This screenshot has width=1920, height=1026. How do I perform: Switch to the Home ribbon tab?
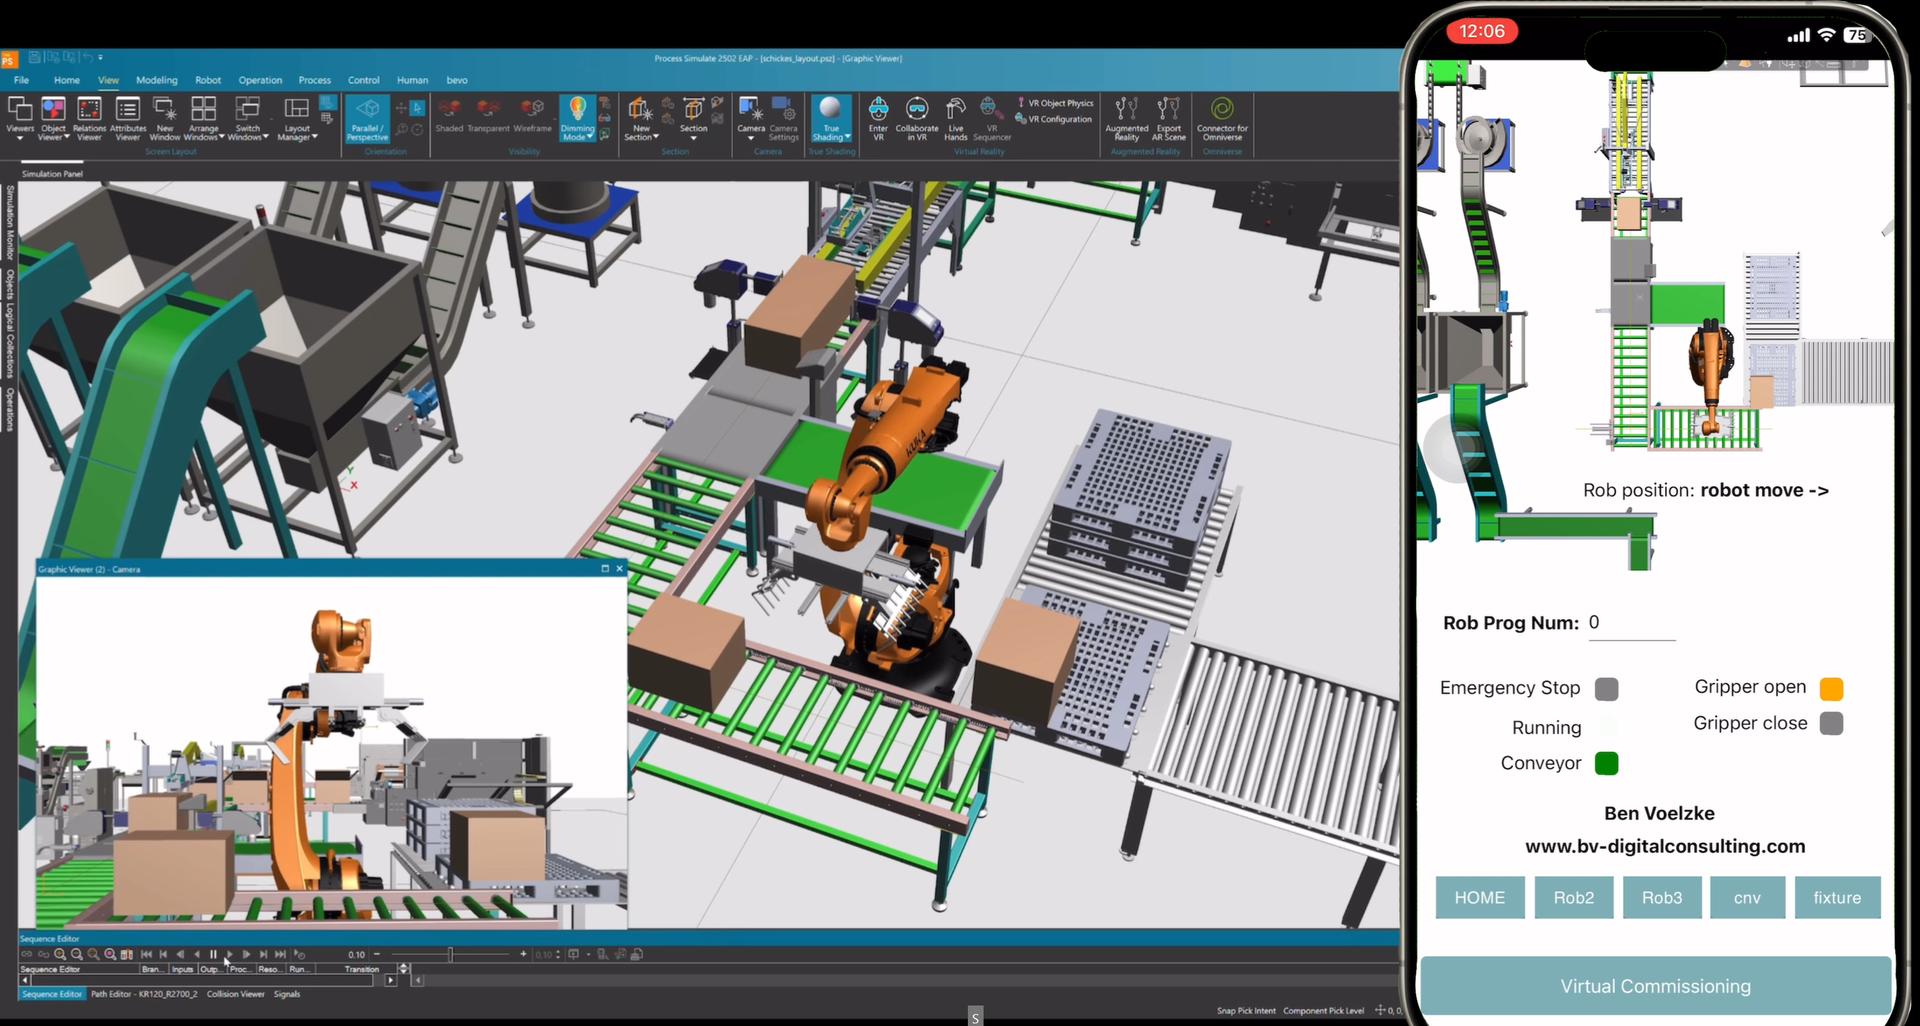coord(67,80)
